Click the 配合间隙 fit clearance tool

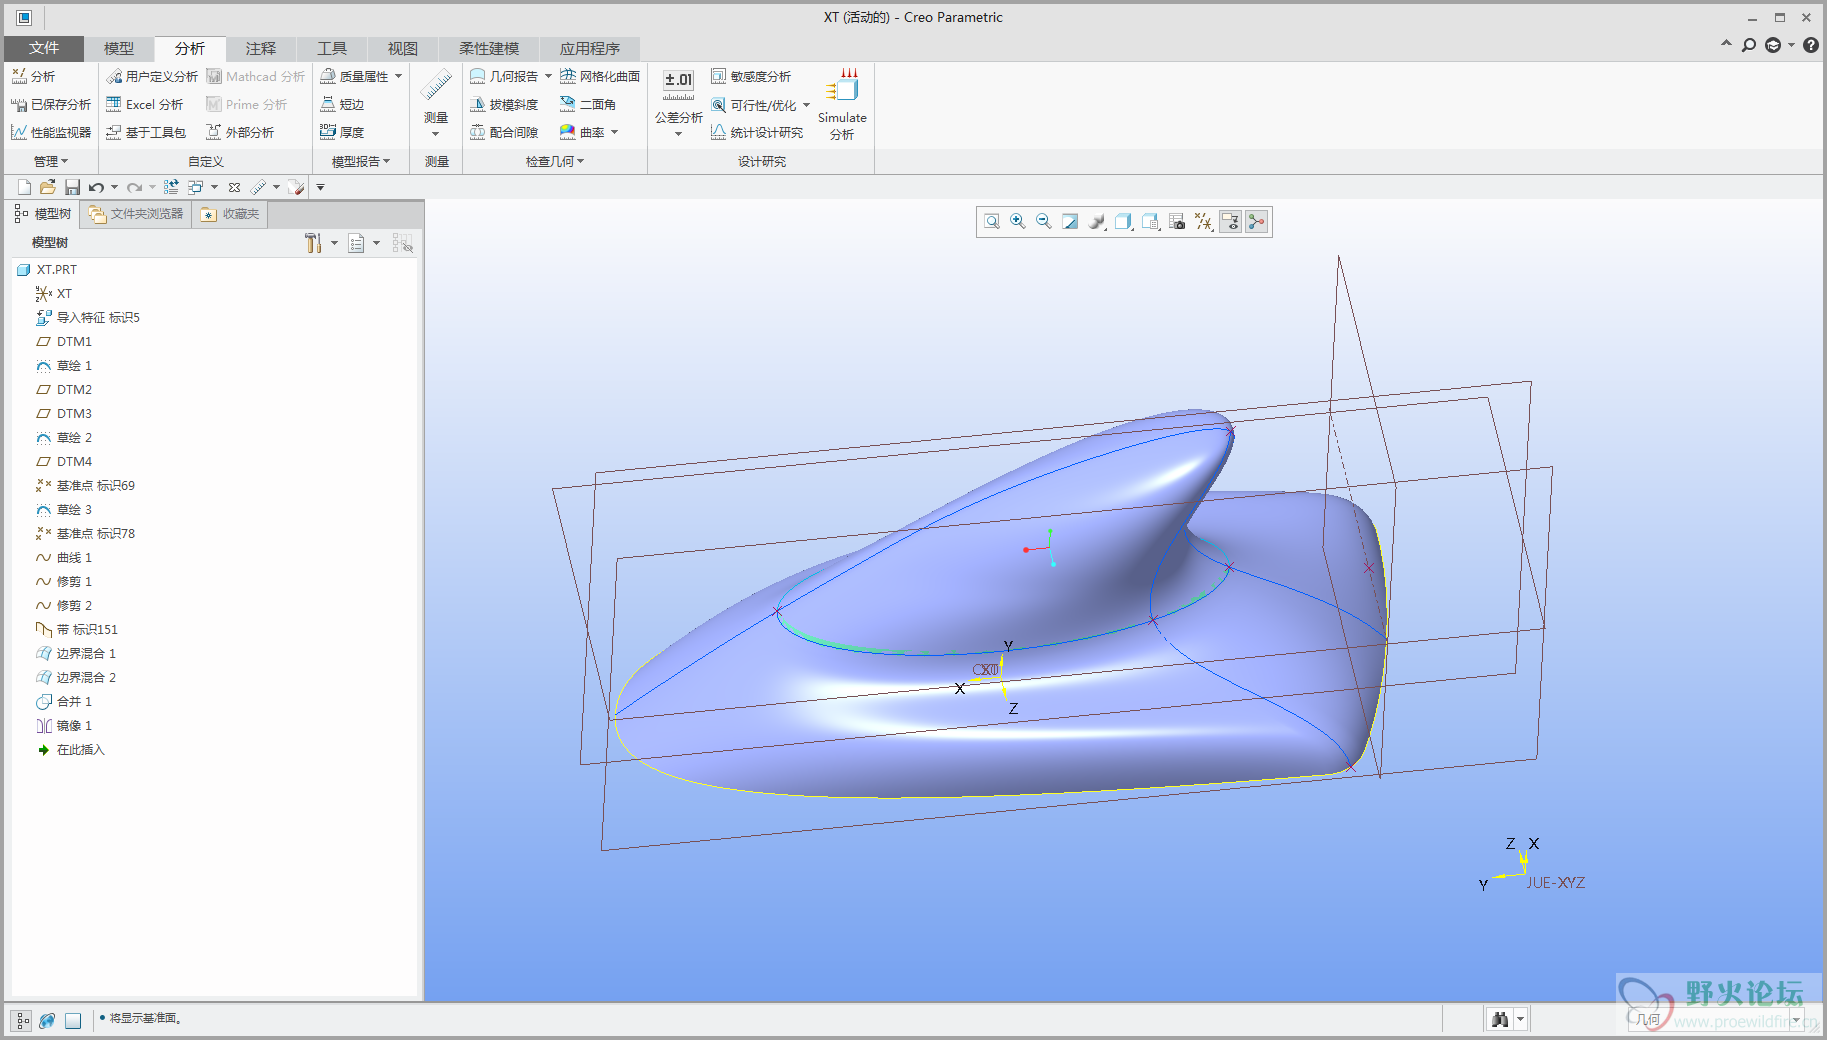pyautogui.click(x=504, y=132)
